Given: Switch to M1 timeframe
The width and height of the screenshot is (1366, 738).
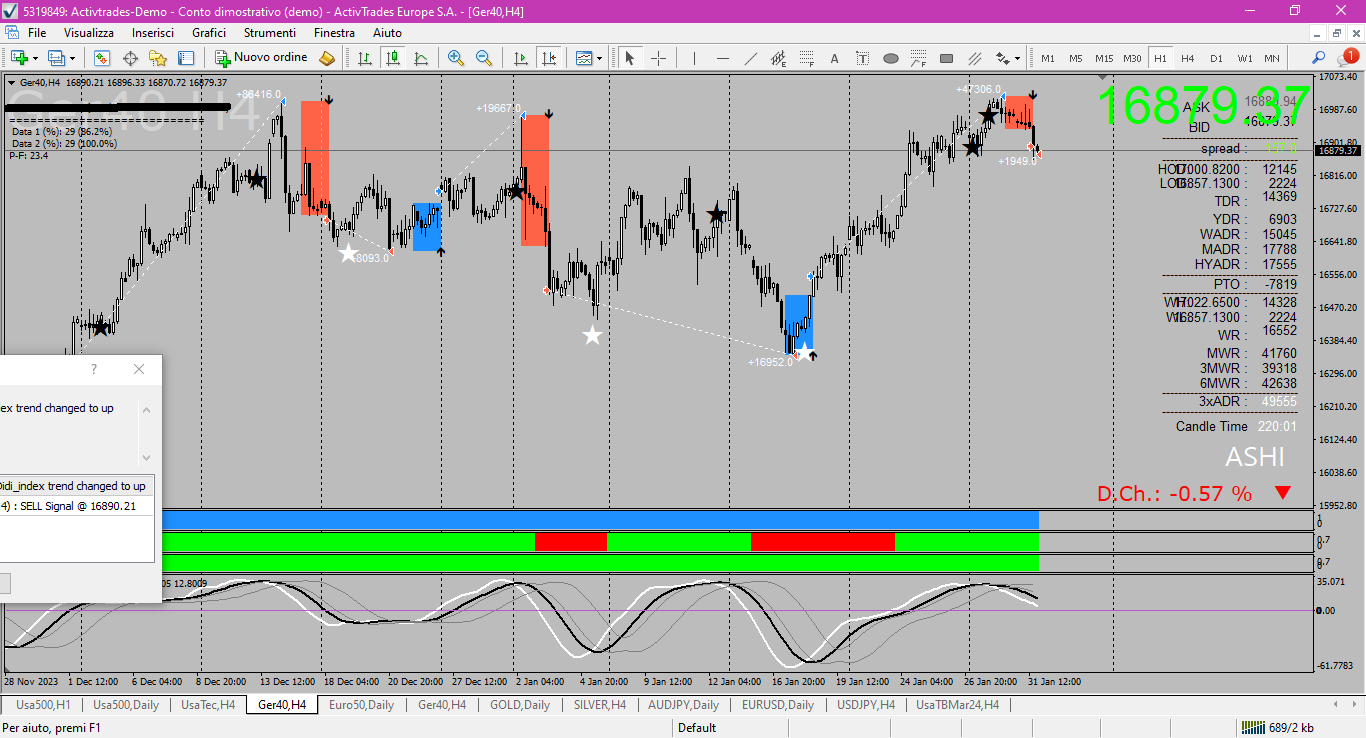Looking at the screenshot, I should tap(1048, 58).
